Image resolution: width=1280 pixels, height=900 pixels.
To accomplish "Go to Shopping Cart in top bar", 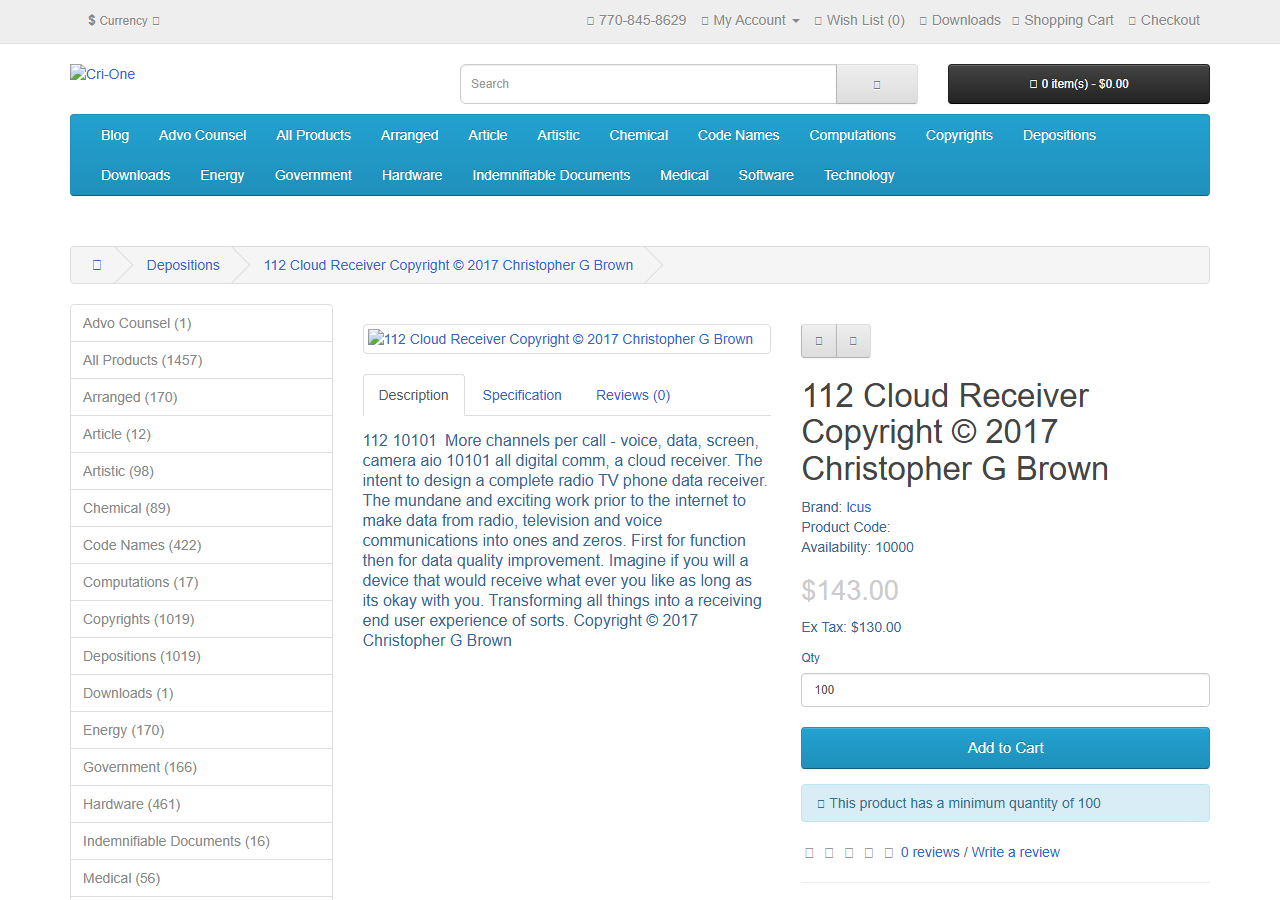I will [x=1062, y=20].
